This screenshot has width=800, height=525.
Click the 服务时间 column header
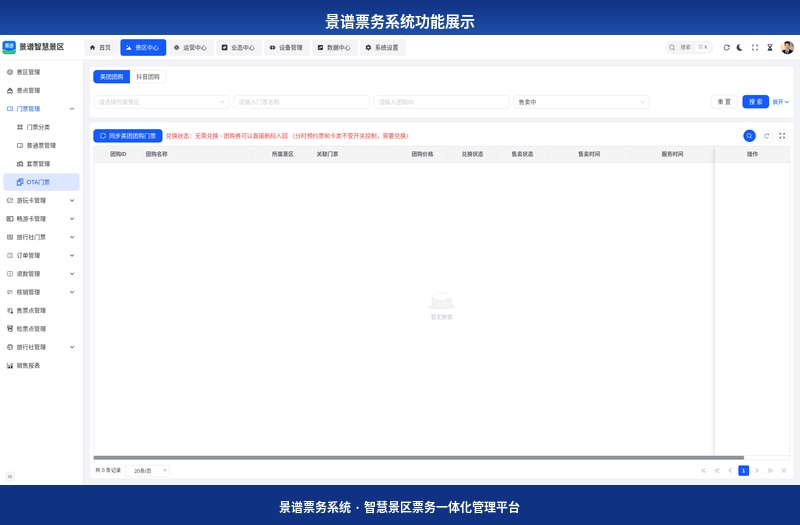[672, 154]
